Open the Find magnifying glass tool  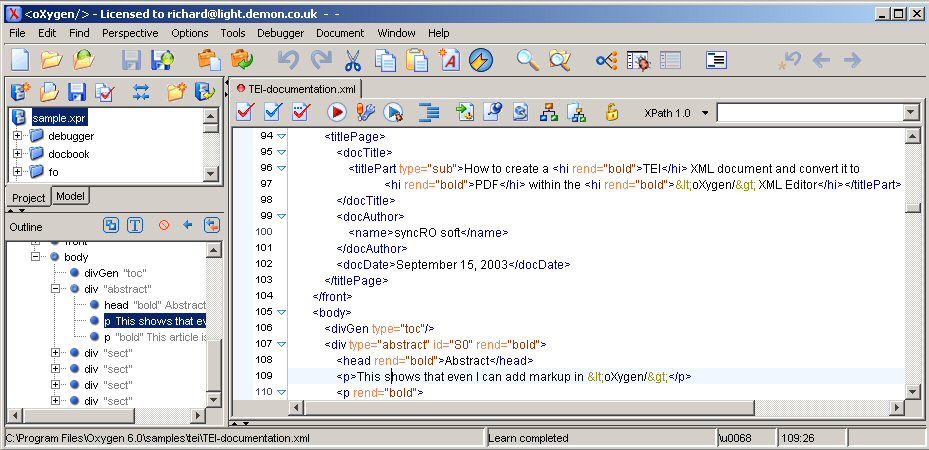(x=527, y=60)
